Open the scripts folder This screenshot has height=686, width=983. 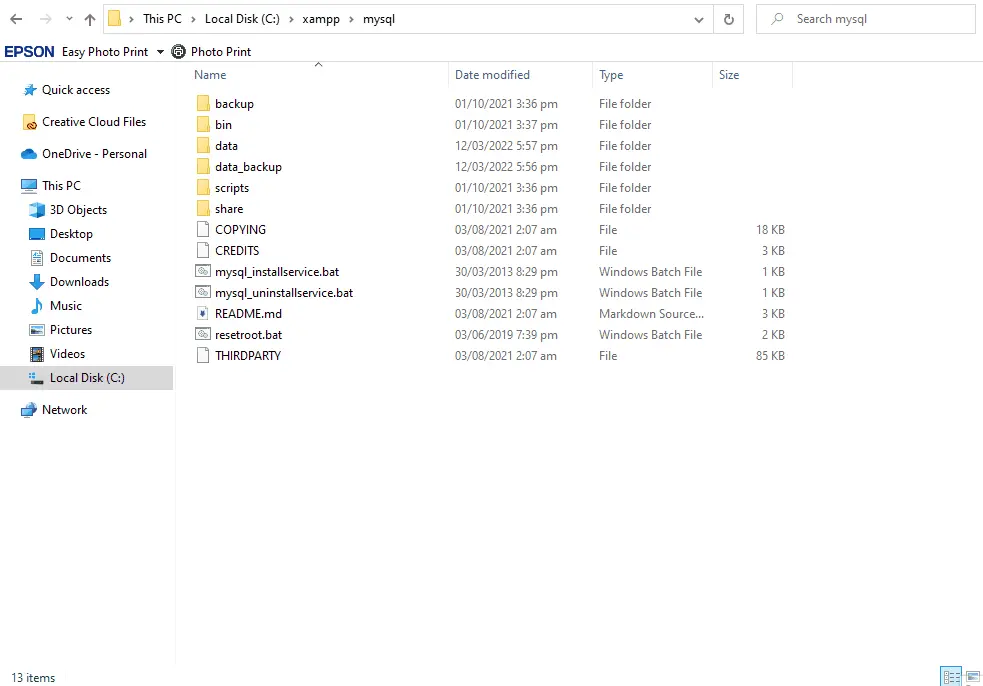point(232,187)
